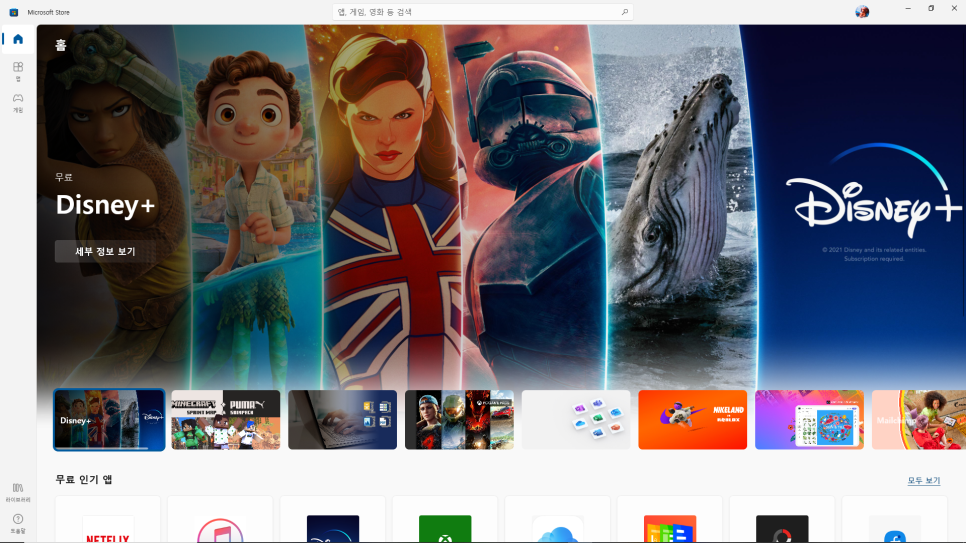Open the Gaming section in sidebar
Viewport: 966px width, 543px height.
pos(18,102)
